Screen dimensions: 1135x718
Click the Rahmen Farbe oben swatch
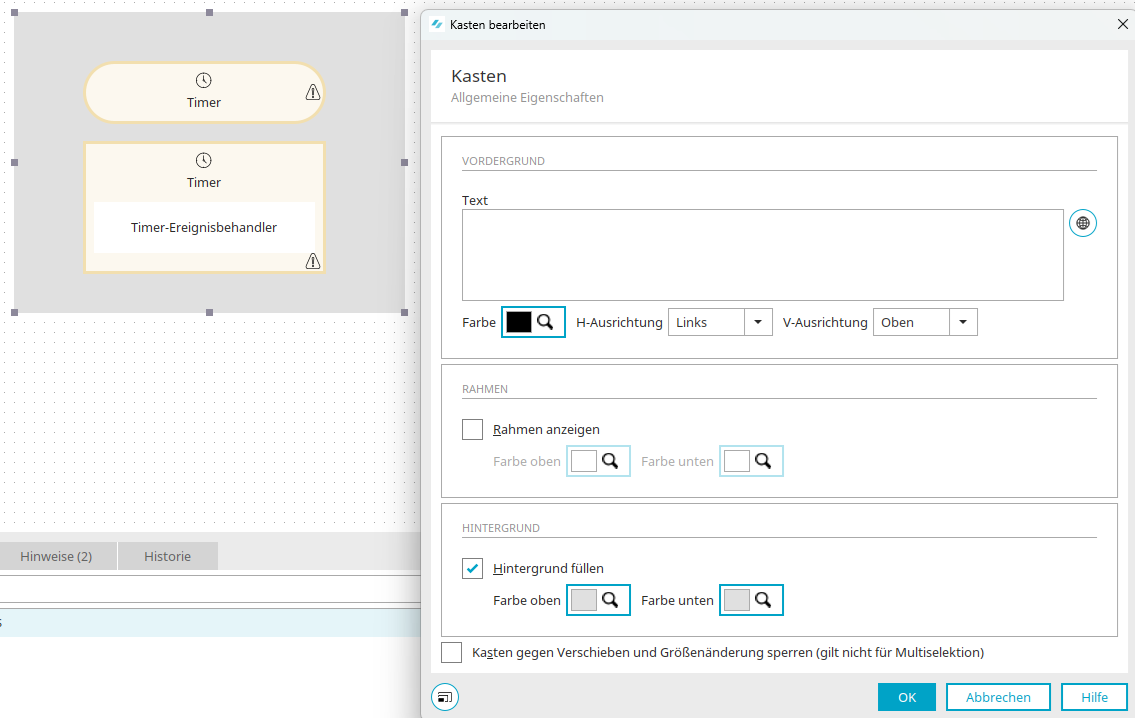coord(583,461)
